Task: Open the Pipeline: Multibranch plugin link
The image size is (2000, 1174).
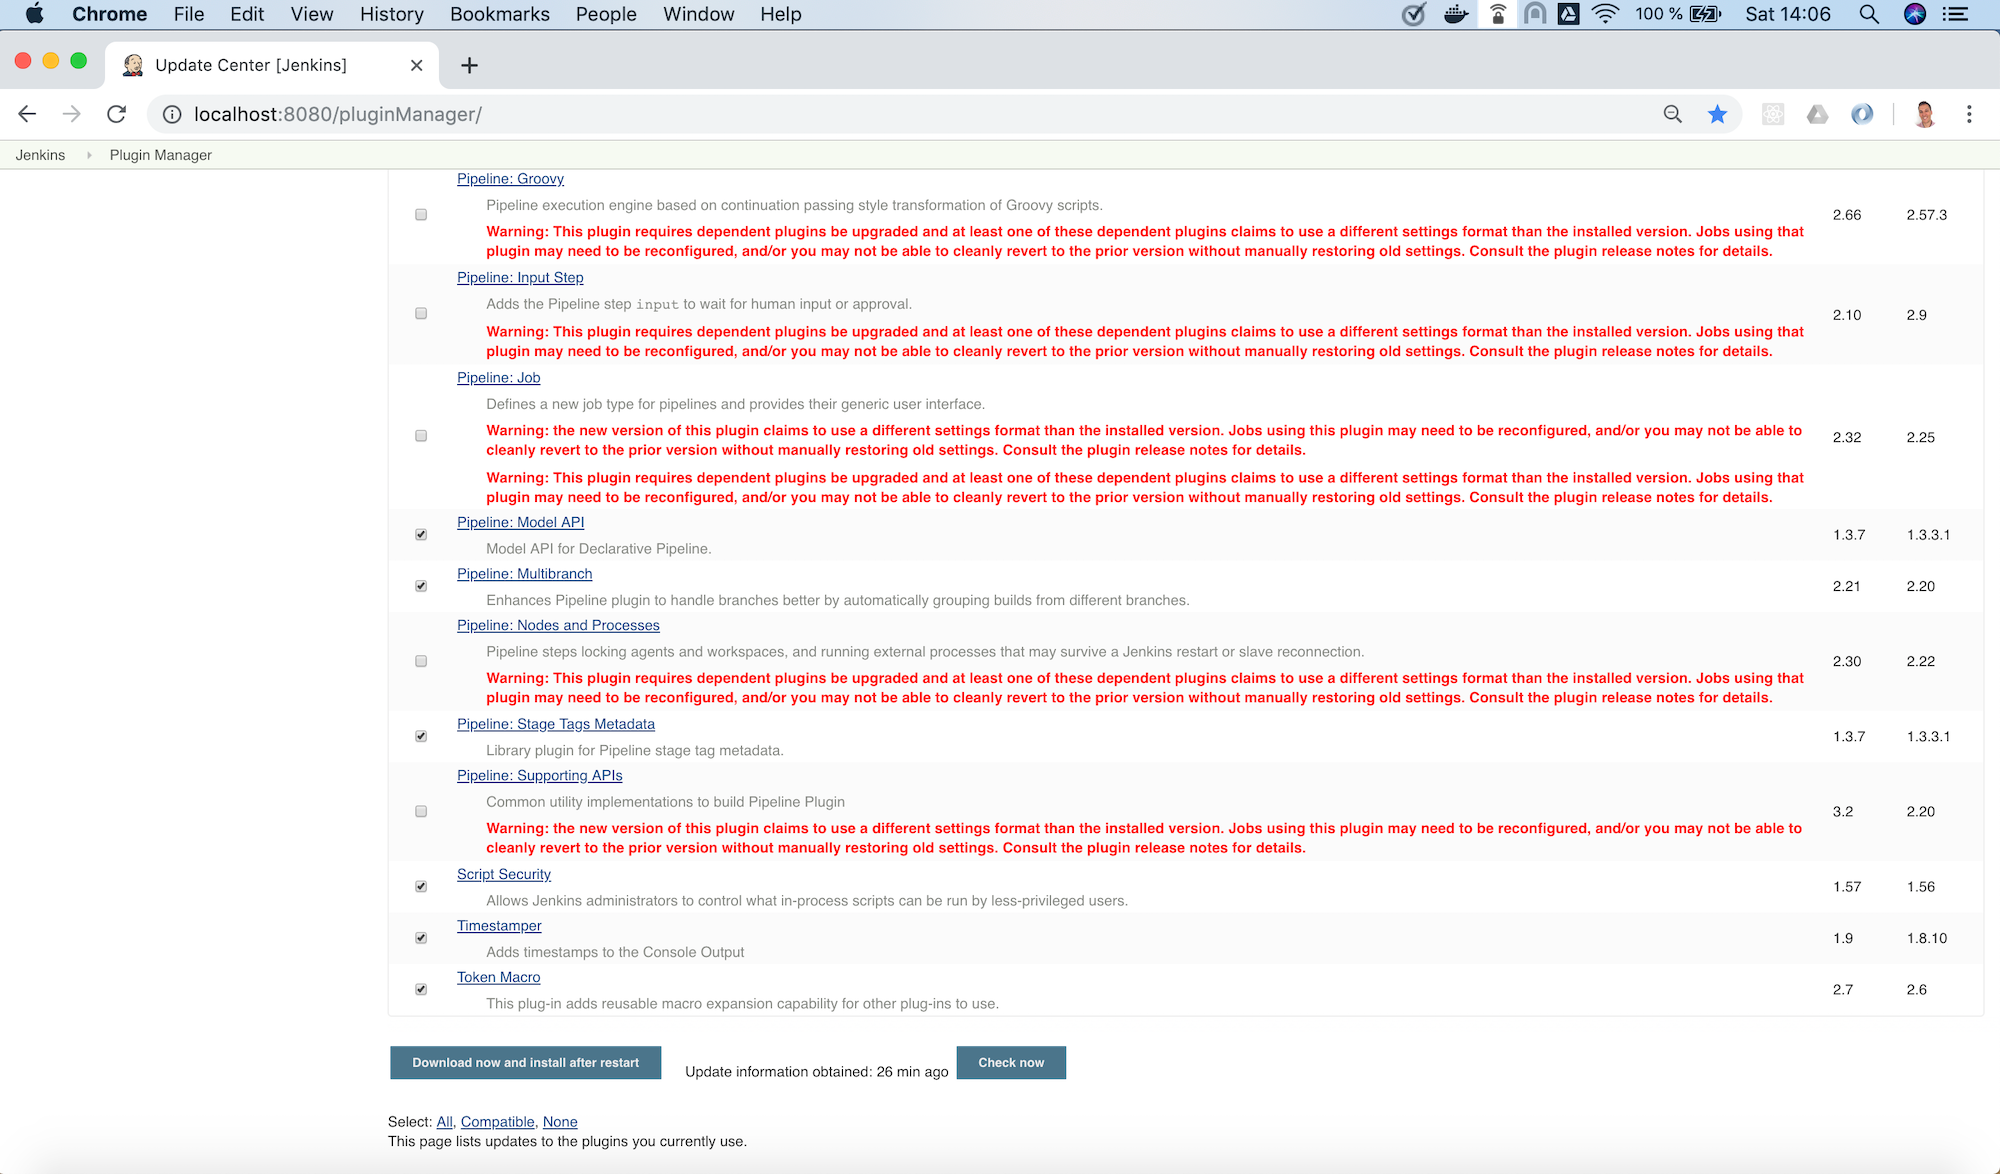Action: click(524, 574)
